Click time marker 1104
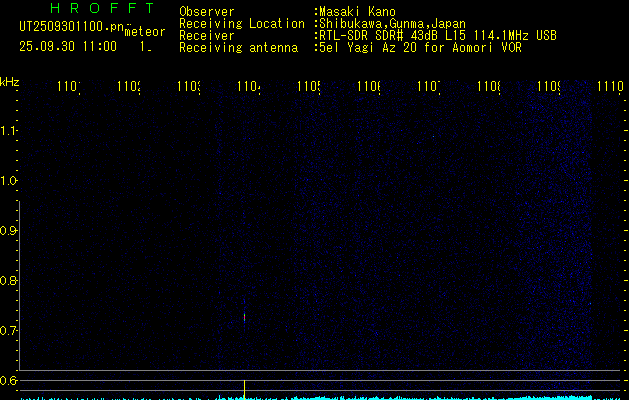The width and height of the screenshot is (629, 400). [x=249, y=86]
